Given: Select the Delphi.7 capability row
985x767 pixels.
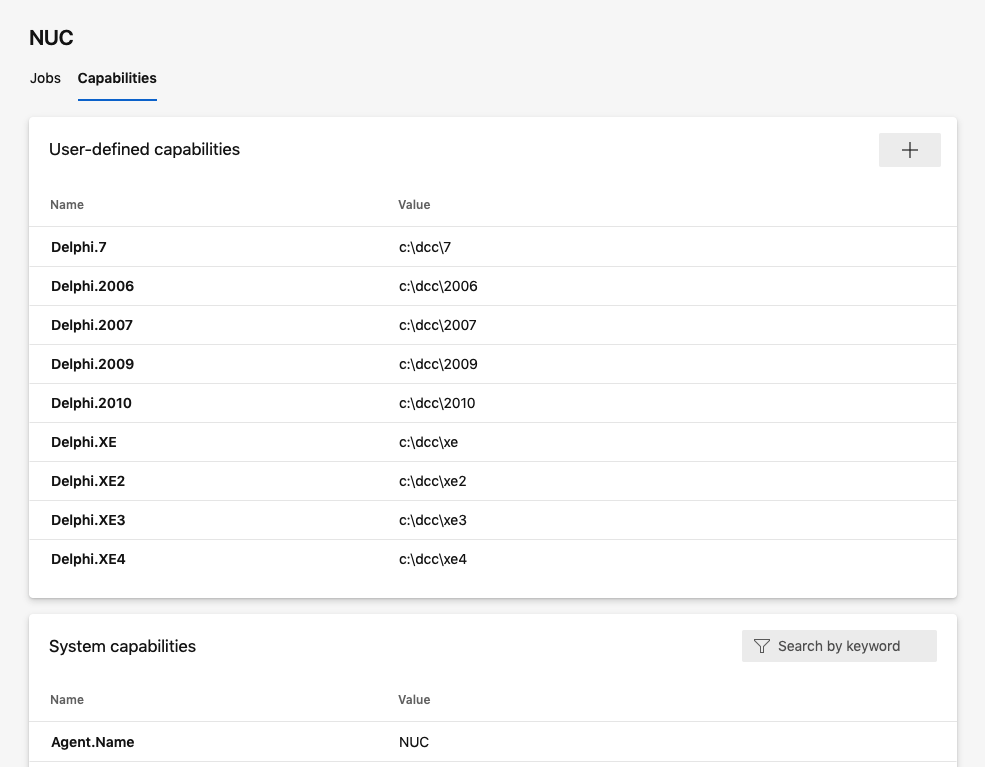Looking at the screenshot, I should (x=492, y=247).
